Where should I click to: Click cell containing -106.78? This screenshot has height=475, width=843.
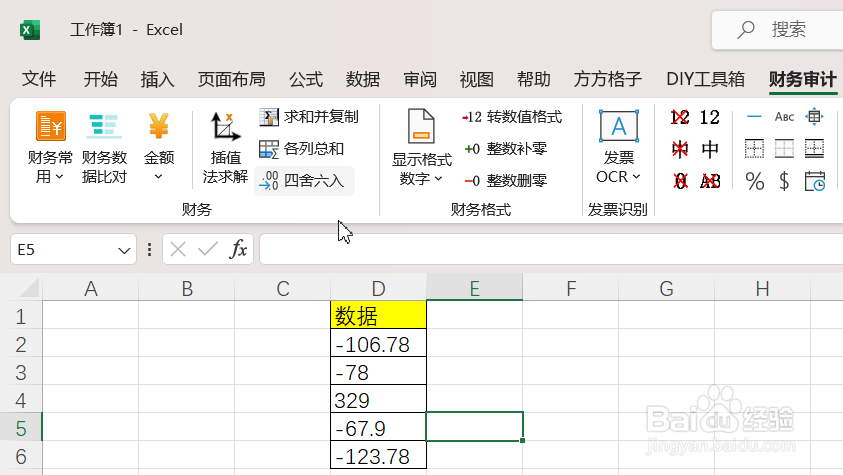coord(378,344)
